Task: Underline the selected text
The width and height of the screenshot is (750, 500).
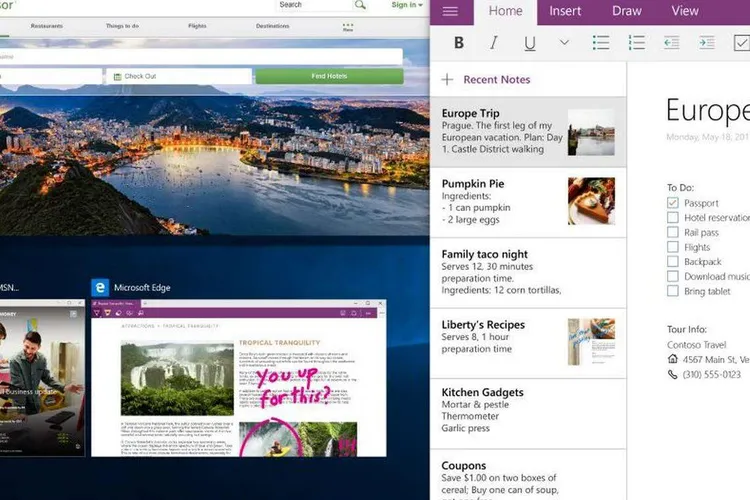Action: (529, 43)
